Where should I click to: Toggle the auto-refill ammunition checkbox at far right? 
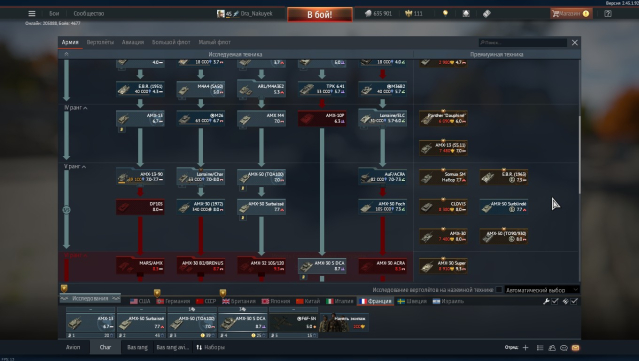pyautogui.click(x=574, y=301)
